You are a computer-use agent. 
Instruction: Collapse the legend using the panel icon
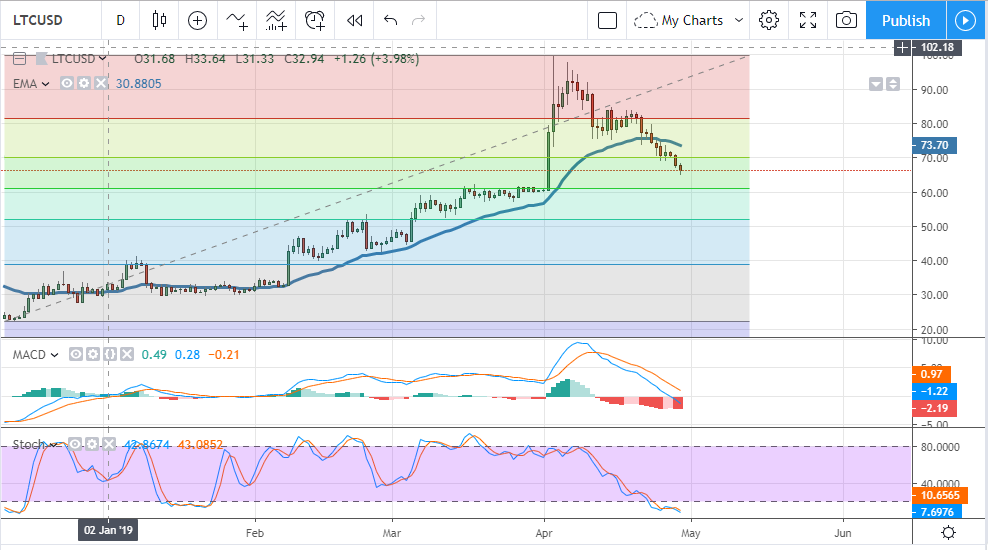click(20, 59)
